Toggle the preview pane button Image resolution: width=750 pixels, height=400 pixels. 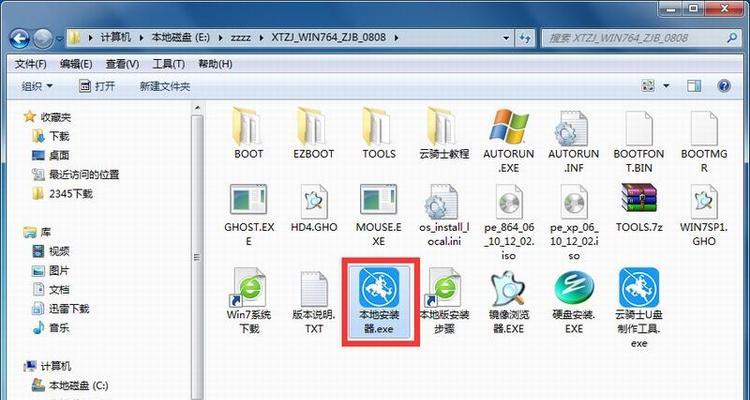click(x=694, y=86)
